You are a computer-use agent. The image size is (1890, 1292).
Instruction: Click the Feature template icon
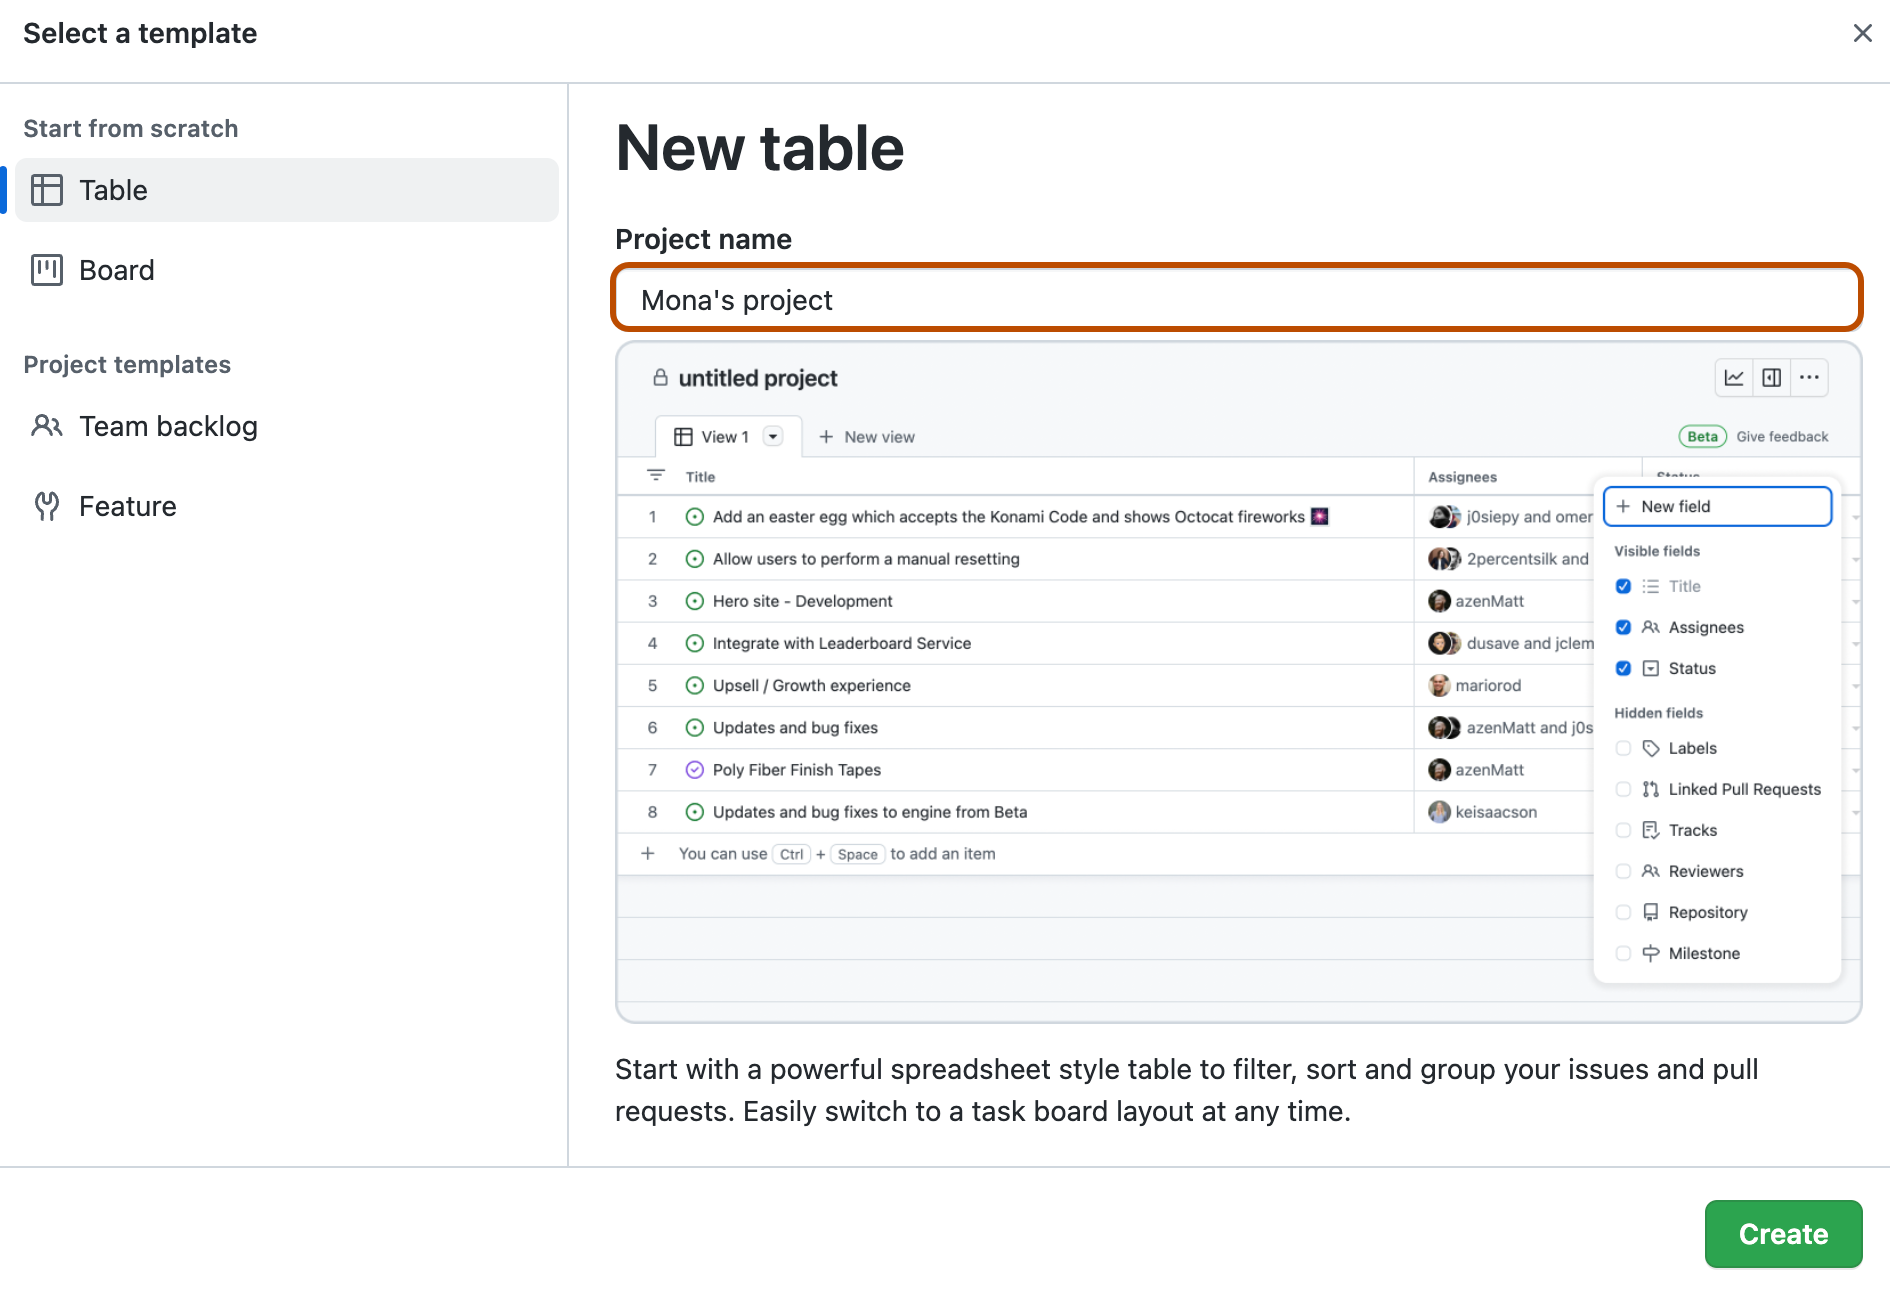click(x=47, y=506)
